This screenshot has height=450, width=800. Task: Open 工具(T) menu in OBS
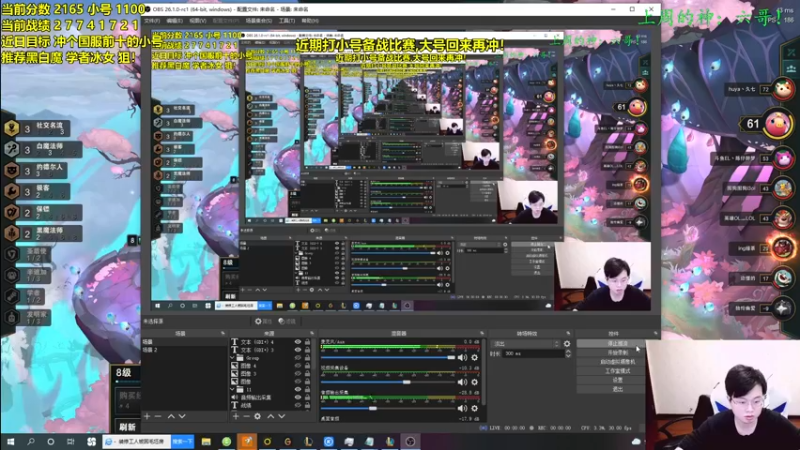coord(287,21)
